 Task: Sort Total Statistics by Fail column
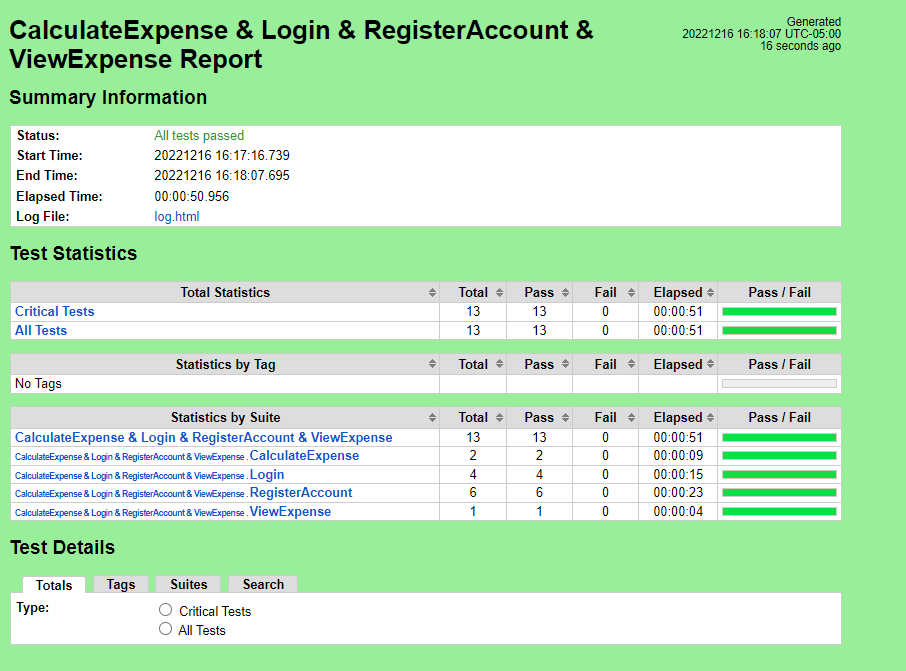(x=631, y=292)
